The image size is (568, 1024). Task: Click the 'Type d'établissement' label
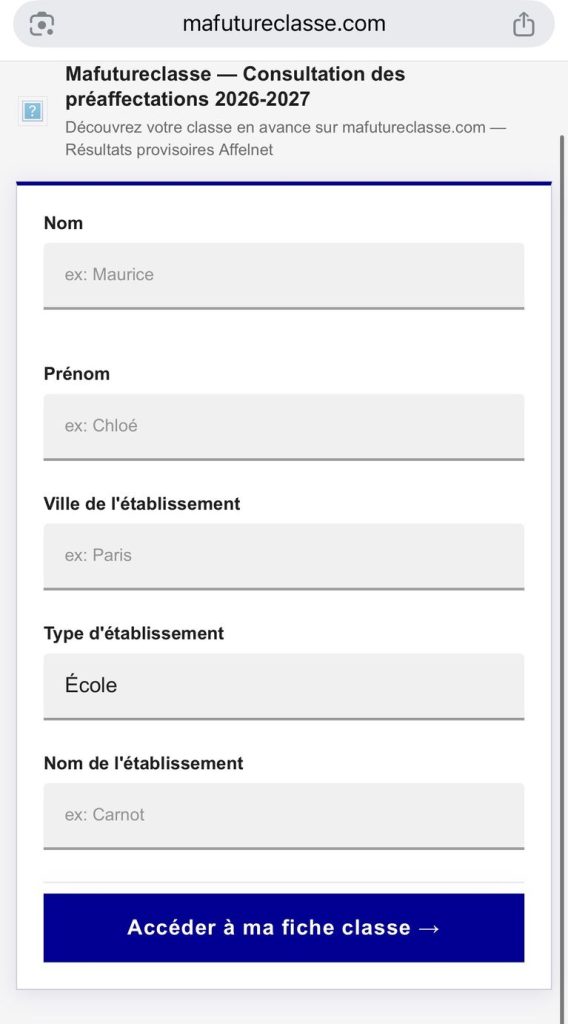coord(134,633)
